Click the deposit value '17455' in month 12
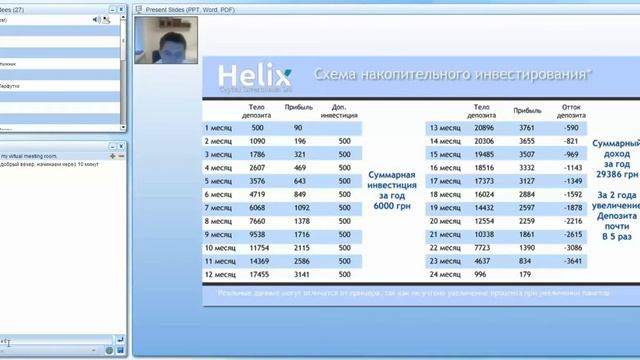The image size is (640, 360). pos(259,274)
